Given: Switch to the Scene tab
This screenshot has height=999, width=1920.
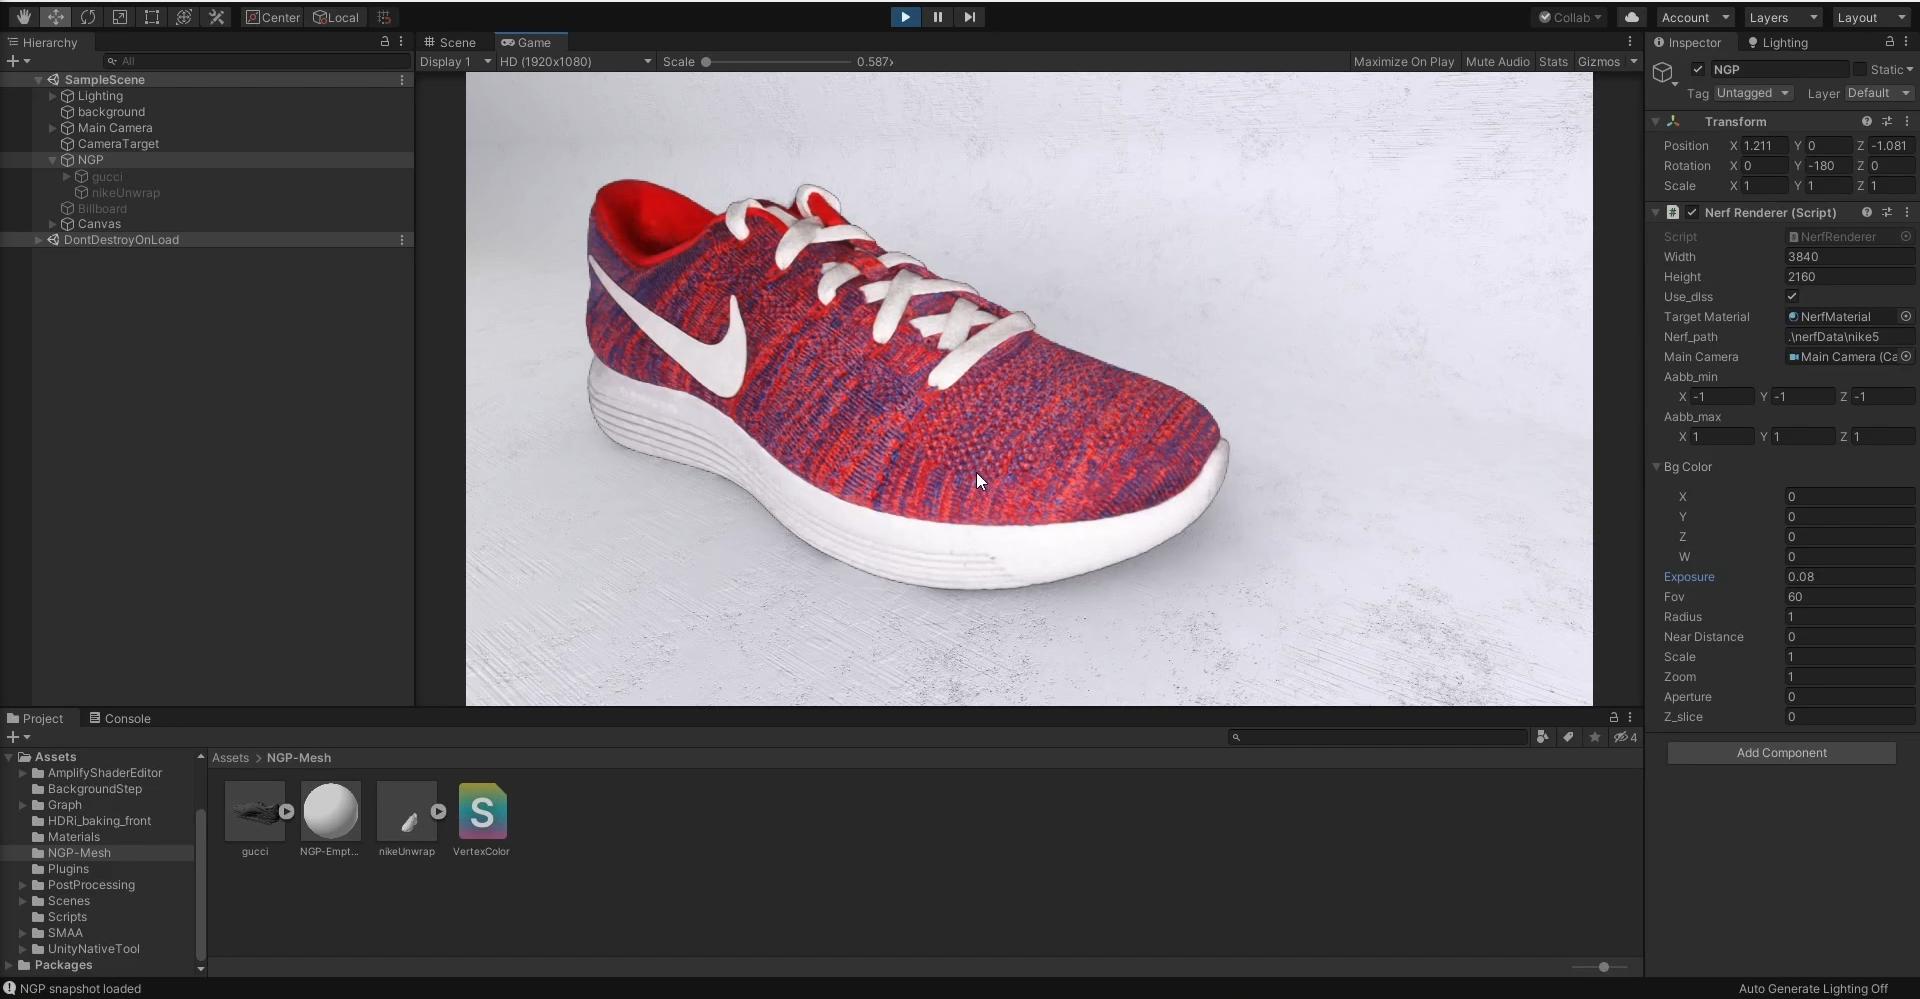Looking at the screenshot, I should (x=449, y=42).
